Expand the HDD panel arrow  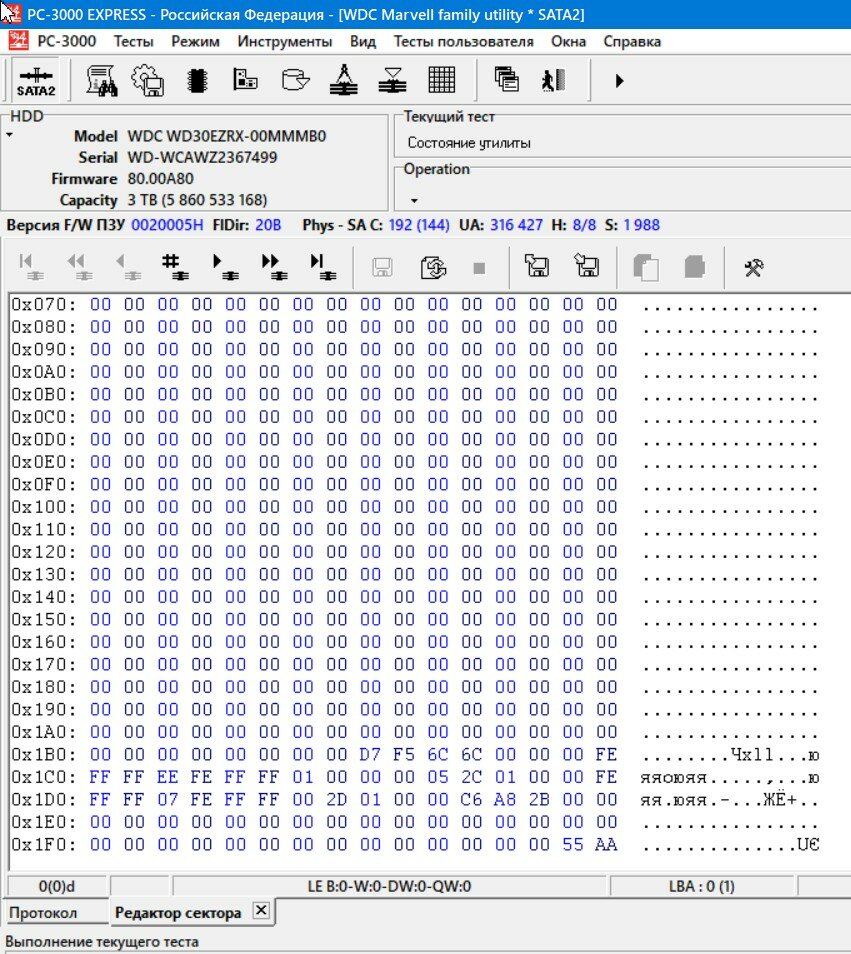[x=10, y=135]
